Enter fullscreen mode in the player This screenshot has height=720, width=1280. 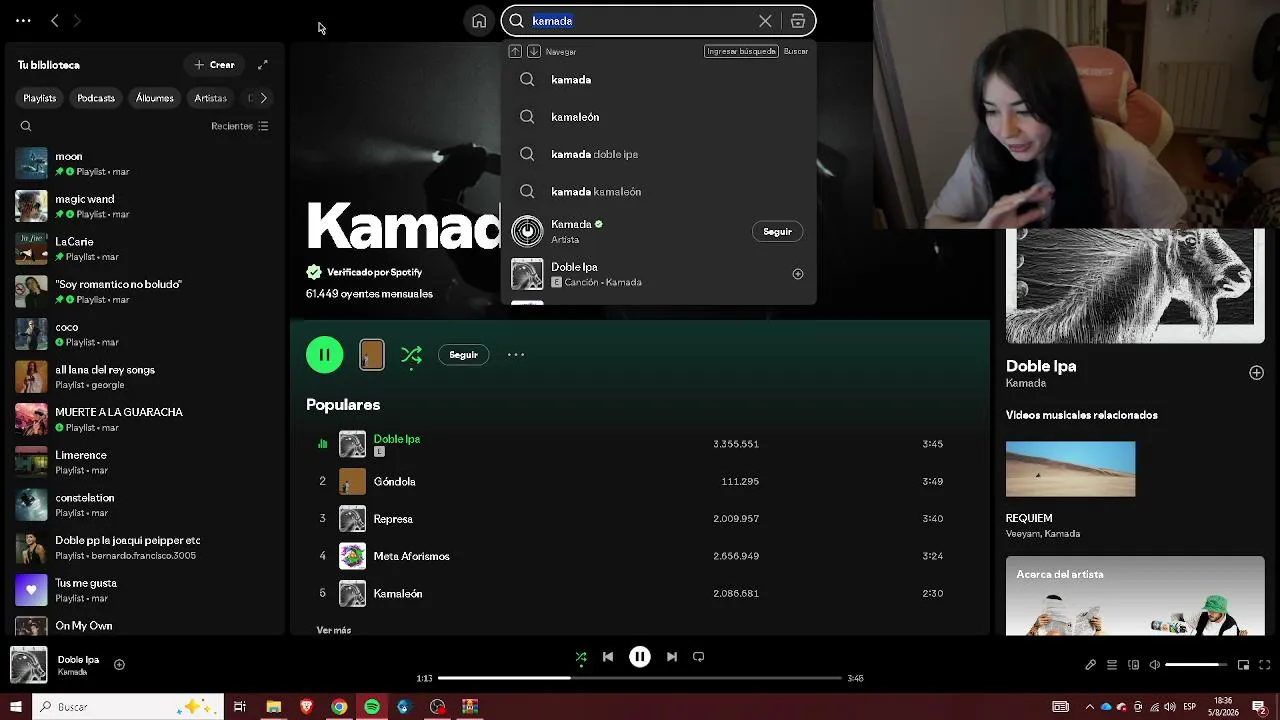coord(1265,665)
